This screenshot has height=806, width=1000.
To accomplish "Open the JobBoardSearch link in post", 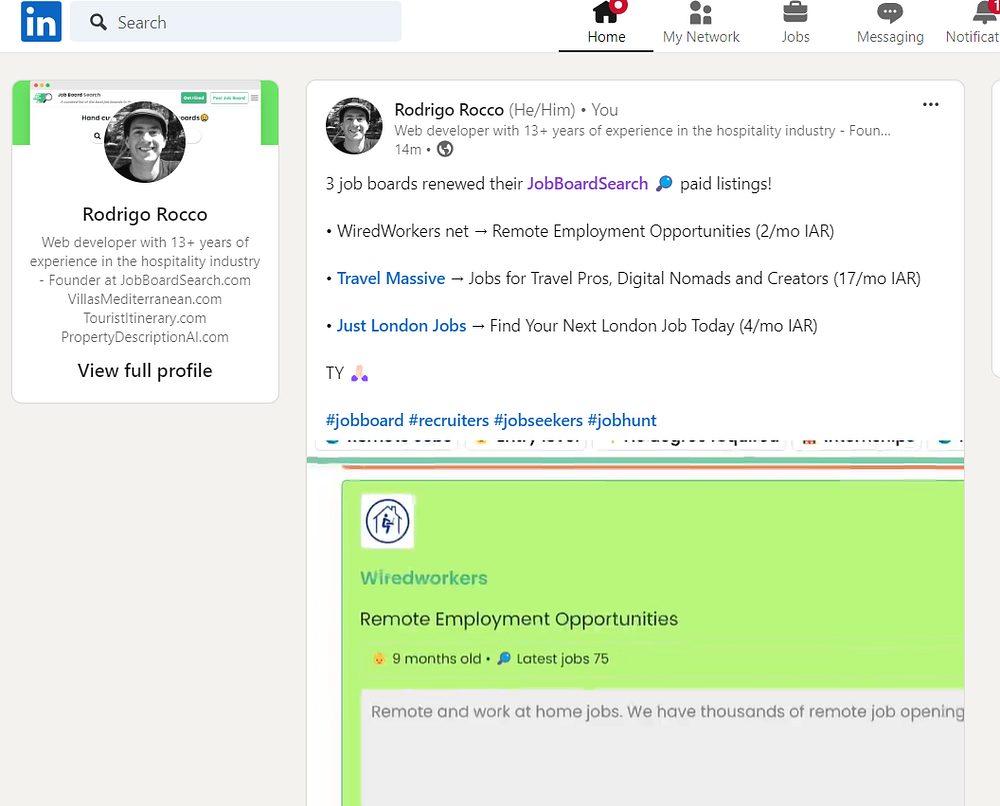I will pos(587,184).
